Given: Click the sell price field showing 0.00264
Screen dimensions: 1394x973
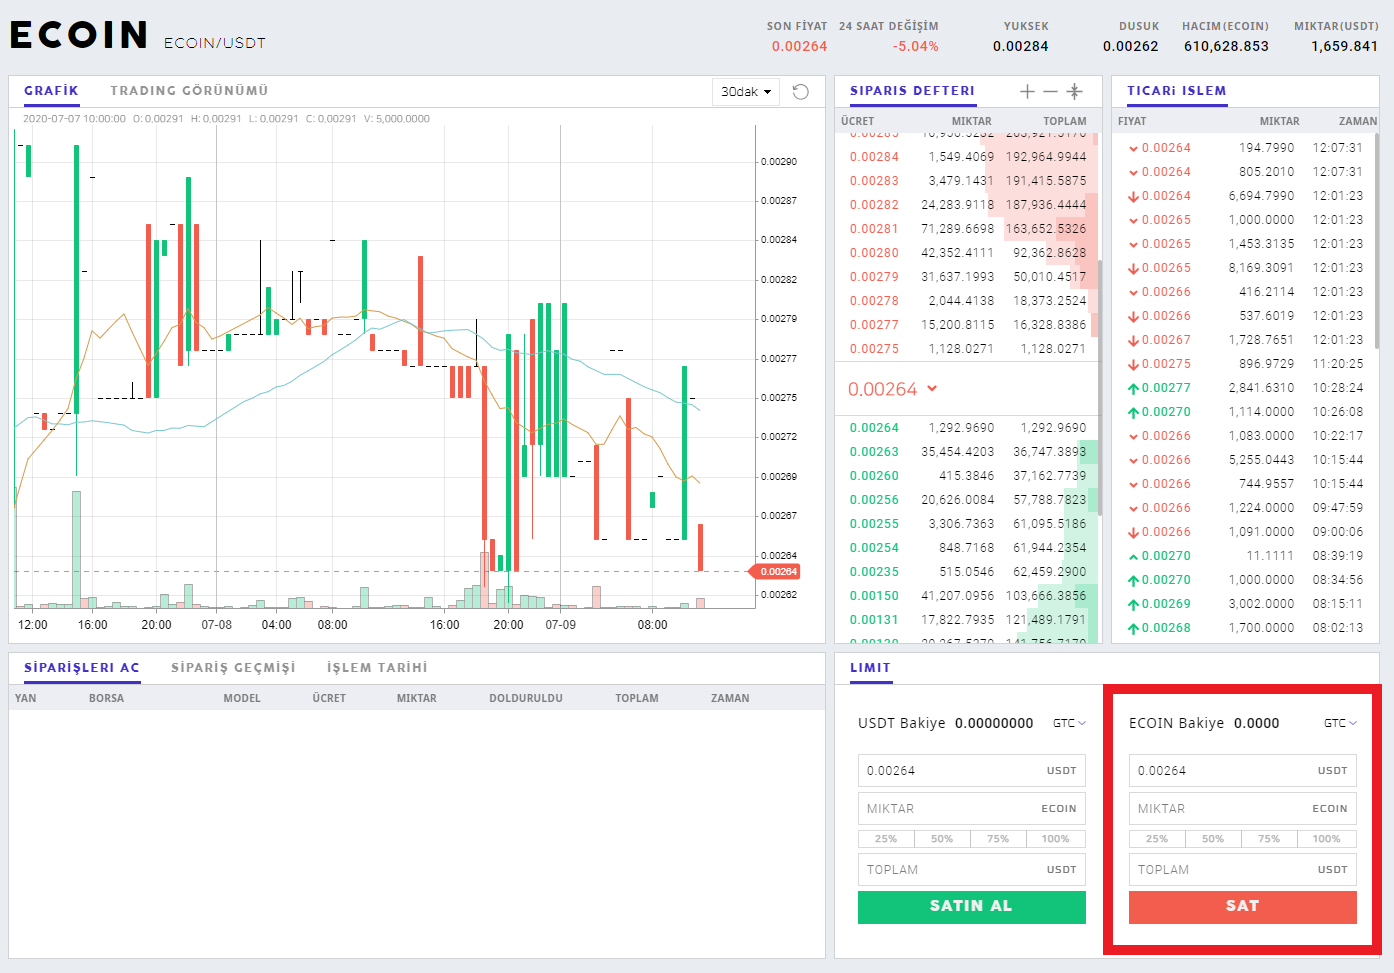Looking at the screenshot, I should tap(1242, 771).
